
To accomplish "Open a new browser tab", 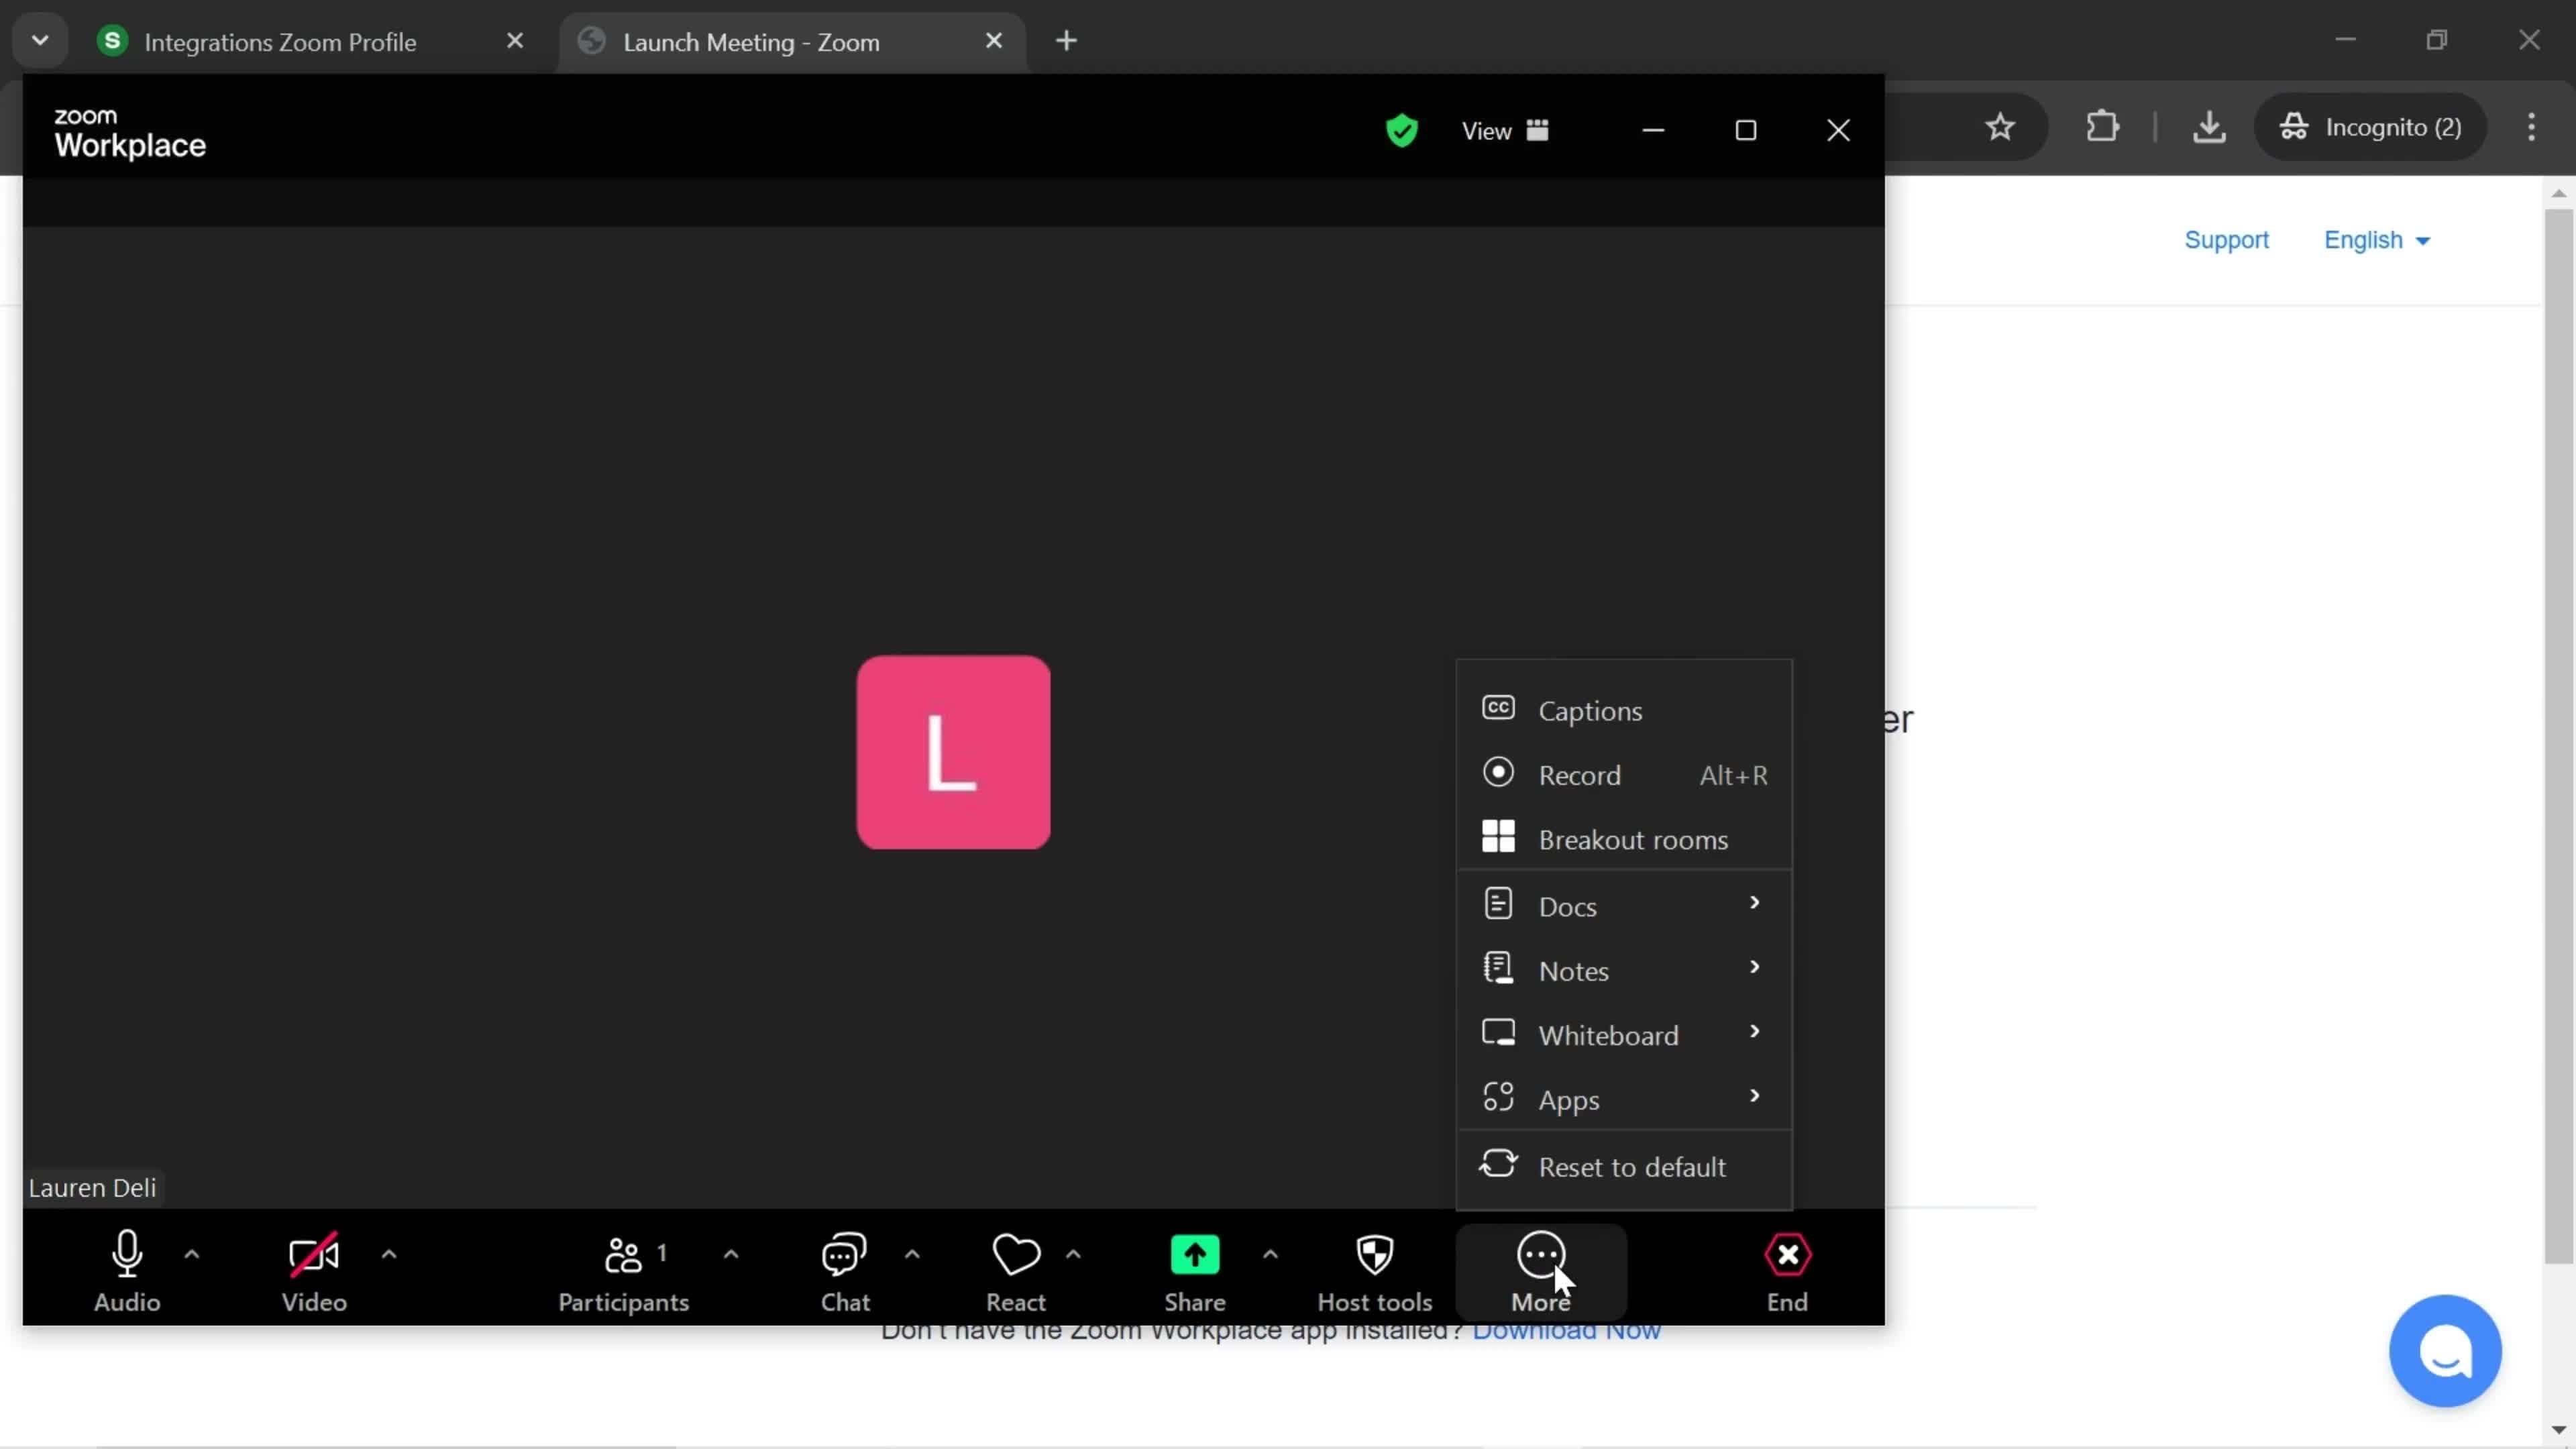I will pos(1067,41).
